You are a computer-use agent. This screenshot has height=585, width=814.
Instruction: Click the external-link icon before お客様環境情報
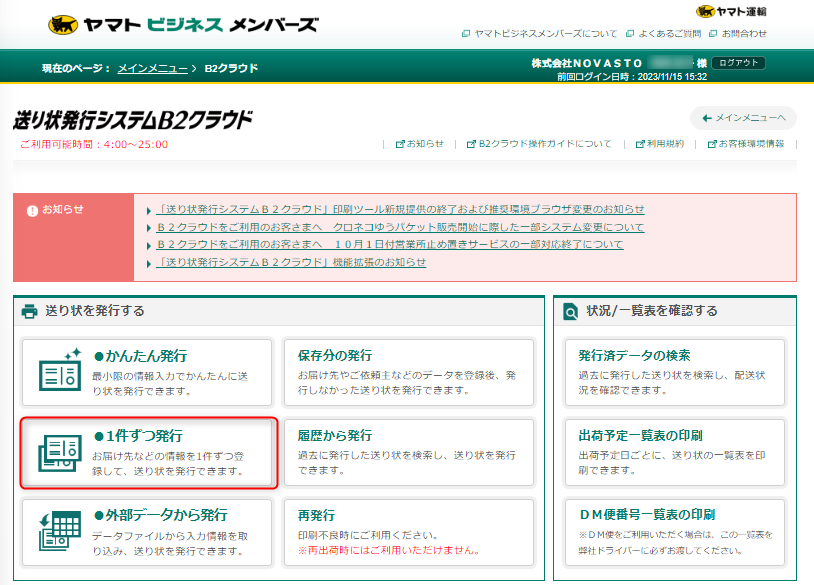click(712, 144)
